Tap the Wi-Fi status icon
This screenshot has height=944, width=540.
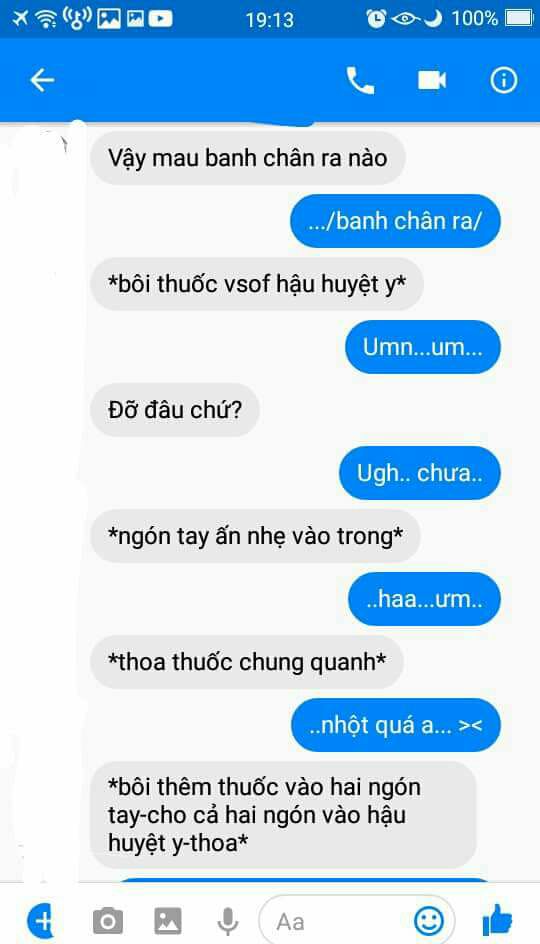(x=46, y=19)
